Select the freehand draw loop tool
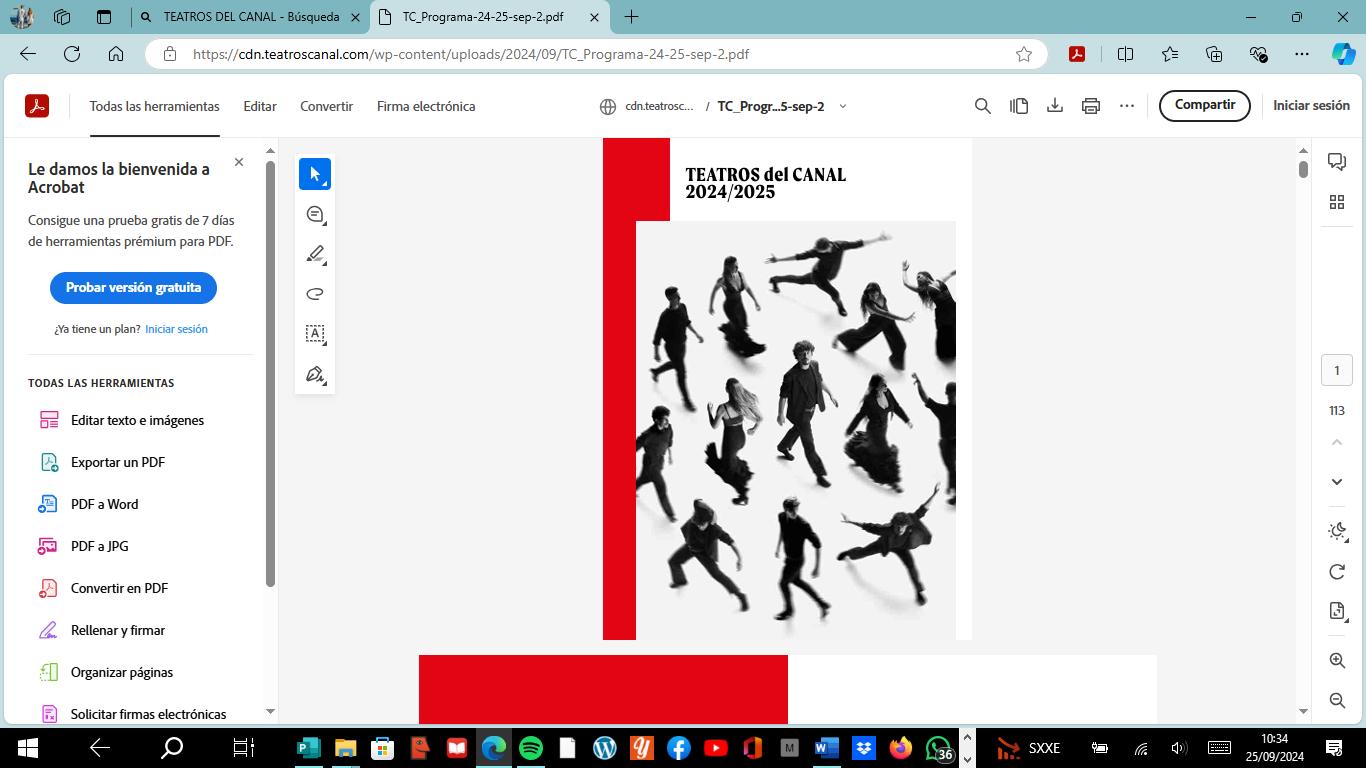Screen dimensions: 1366x768 [315, 294]
